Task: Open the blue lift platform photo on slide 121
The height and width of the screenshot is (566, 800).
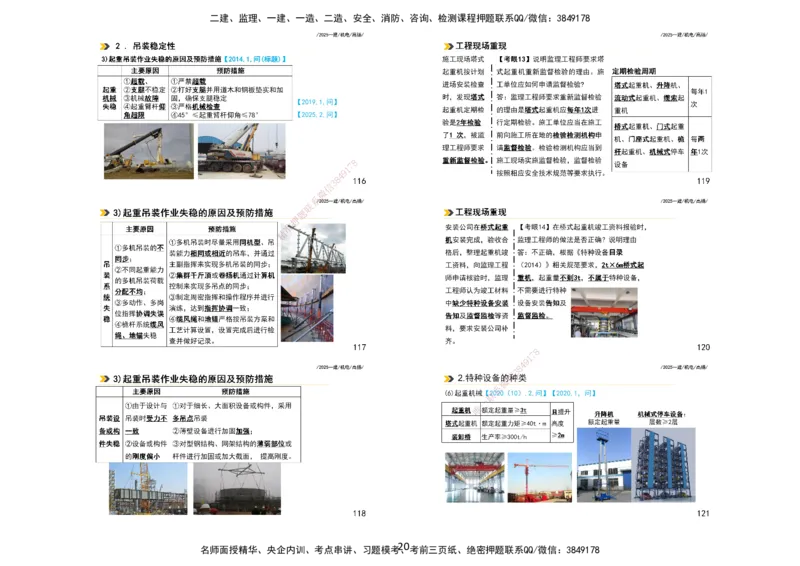Action: point(604,465)
